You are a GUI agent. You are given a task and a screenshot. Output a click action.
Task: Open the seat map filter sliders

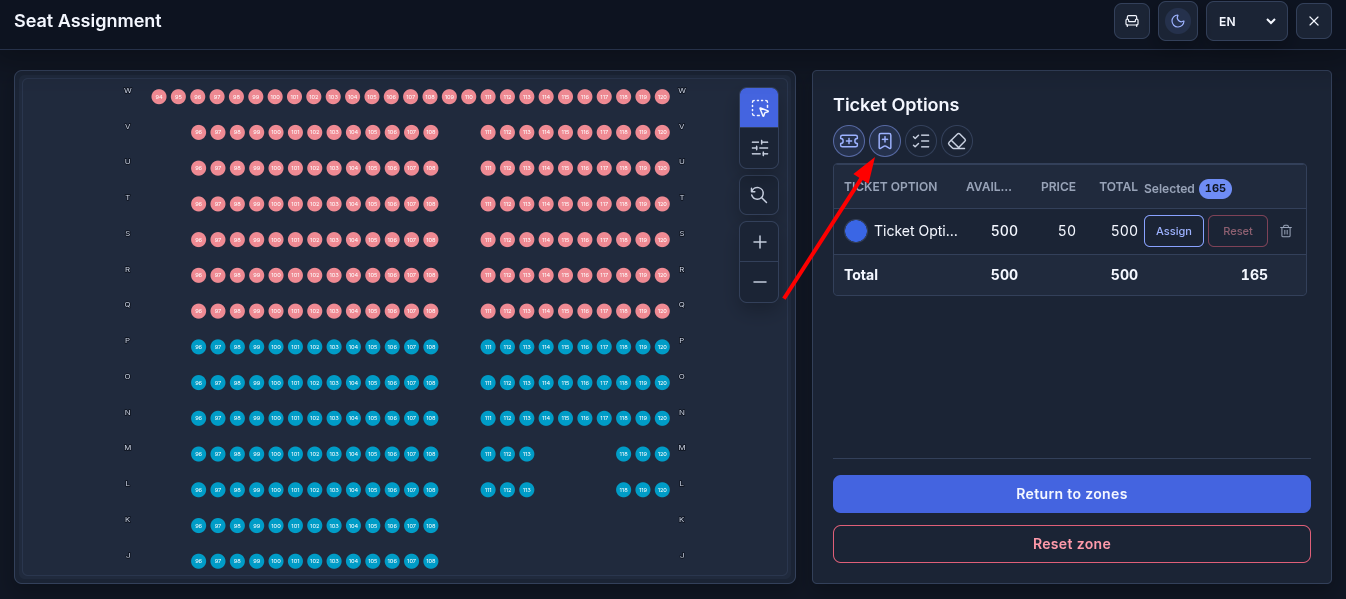[759, 148]
